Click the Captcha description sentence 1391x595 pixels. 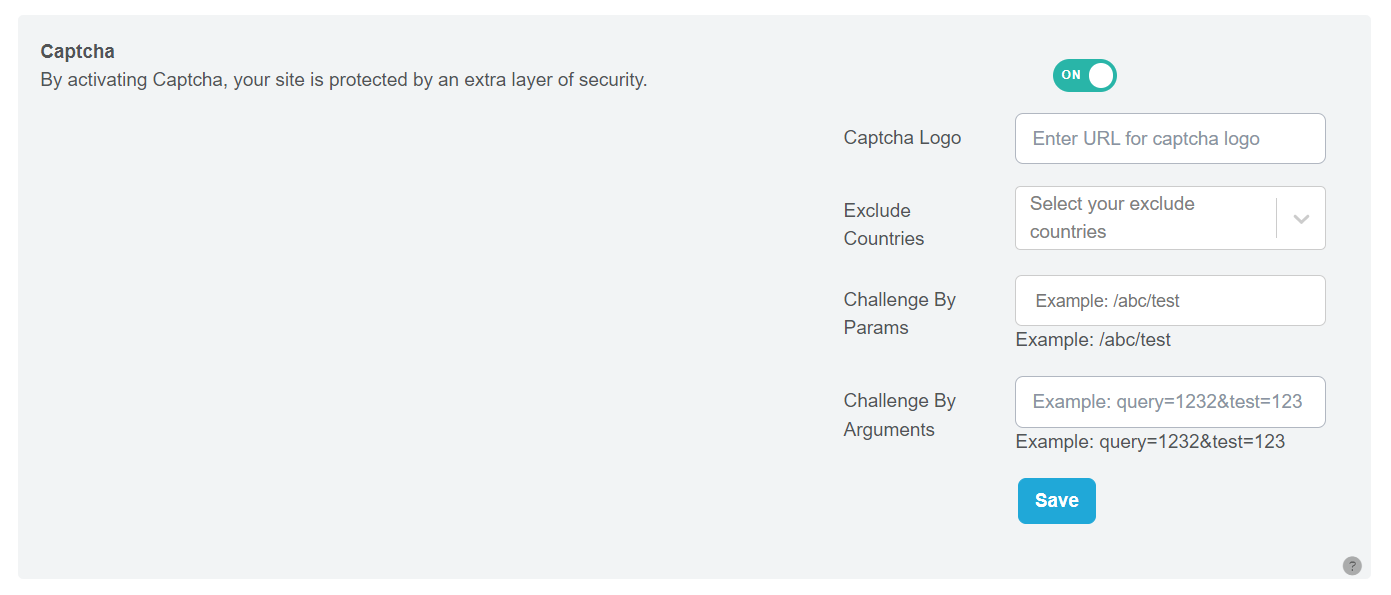pos(343,79)
